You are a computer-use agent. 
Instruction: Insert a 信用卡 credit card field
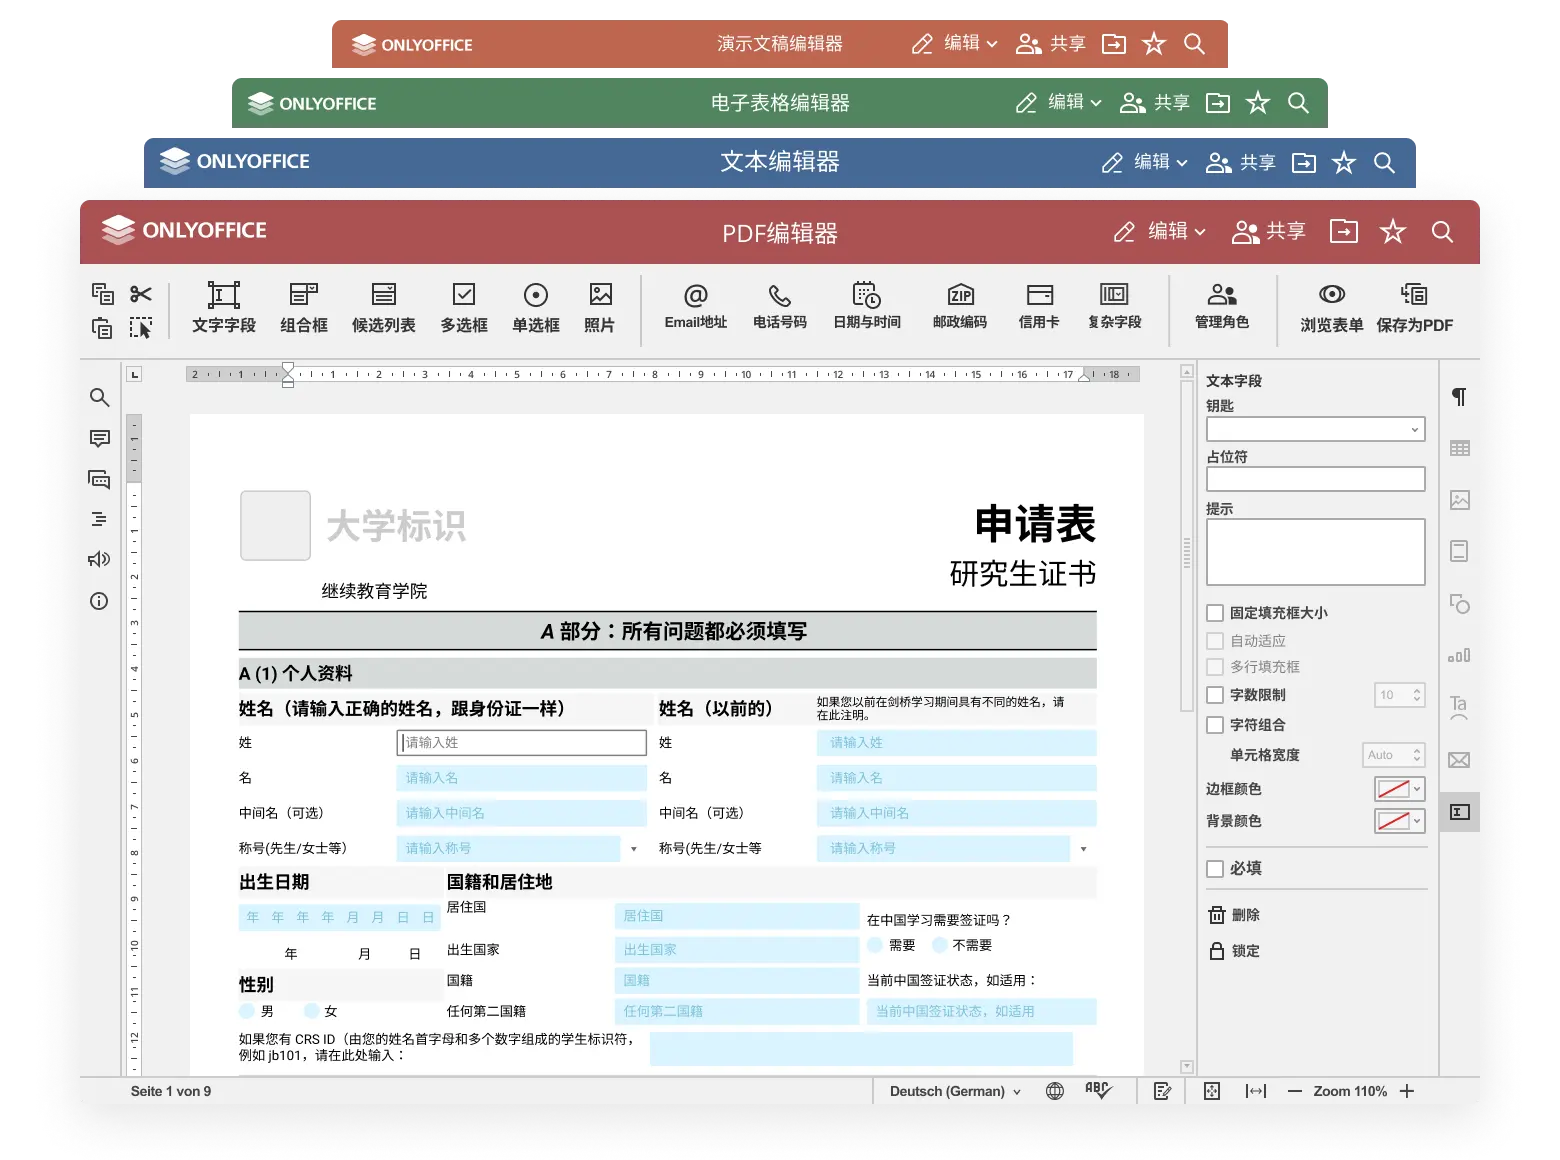[x=1039, y=306]
